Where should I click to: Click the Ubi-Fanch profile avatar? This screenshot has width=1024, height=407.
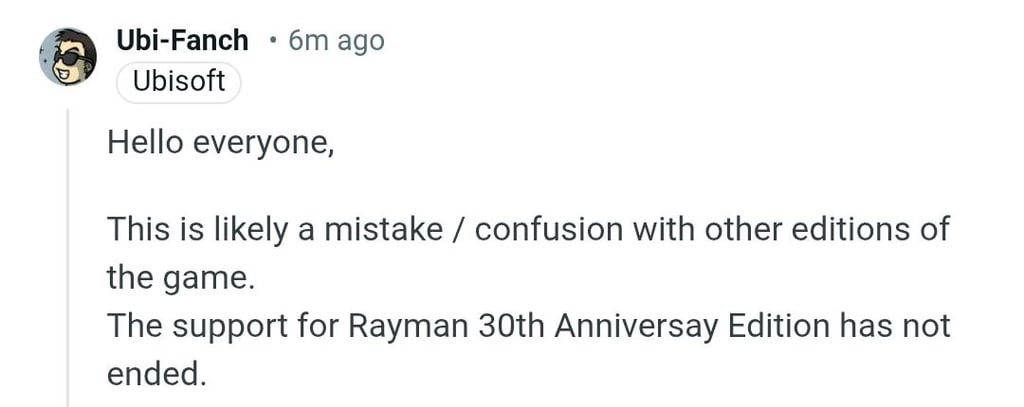click(x=68, y=56)
